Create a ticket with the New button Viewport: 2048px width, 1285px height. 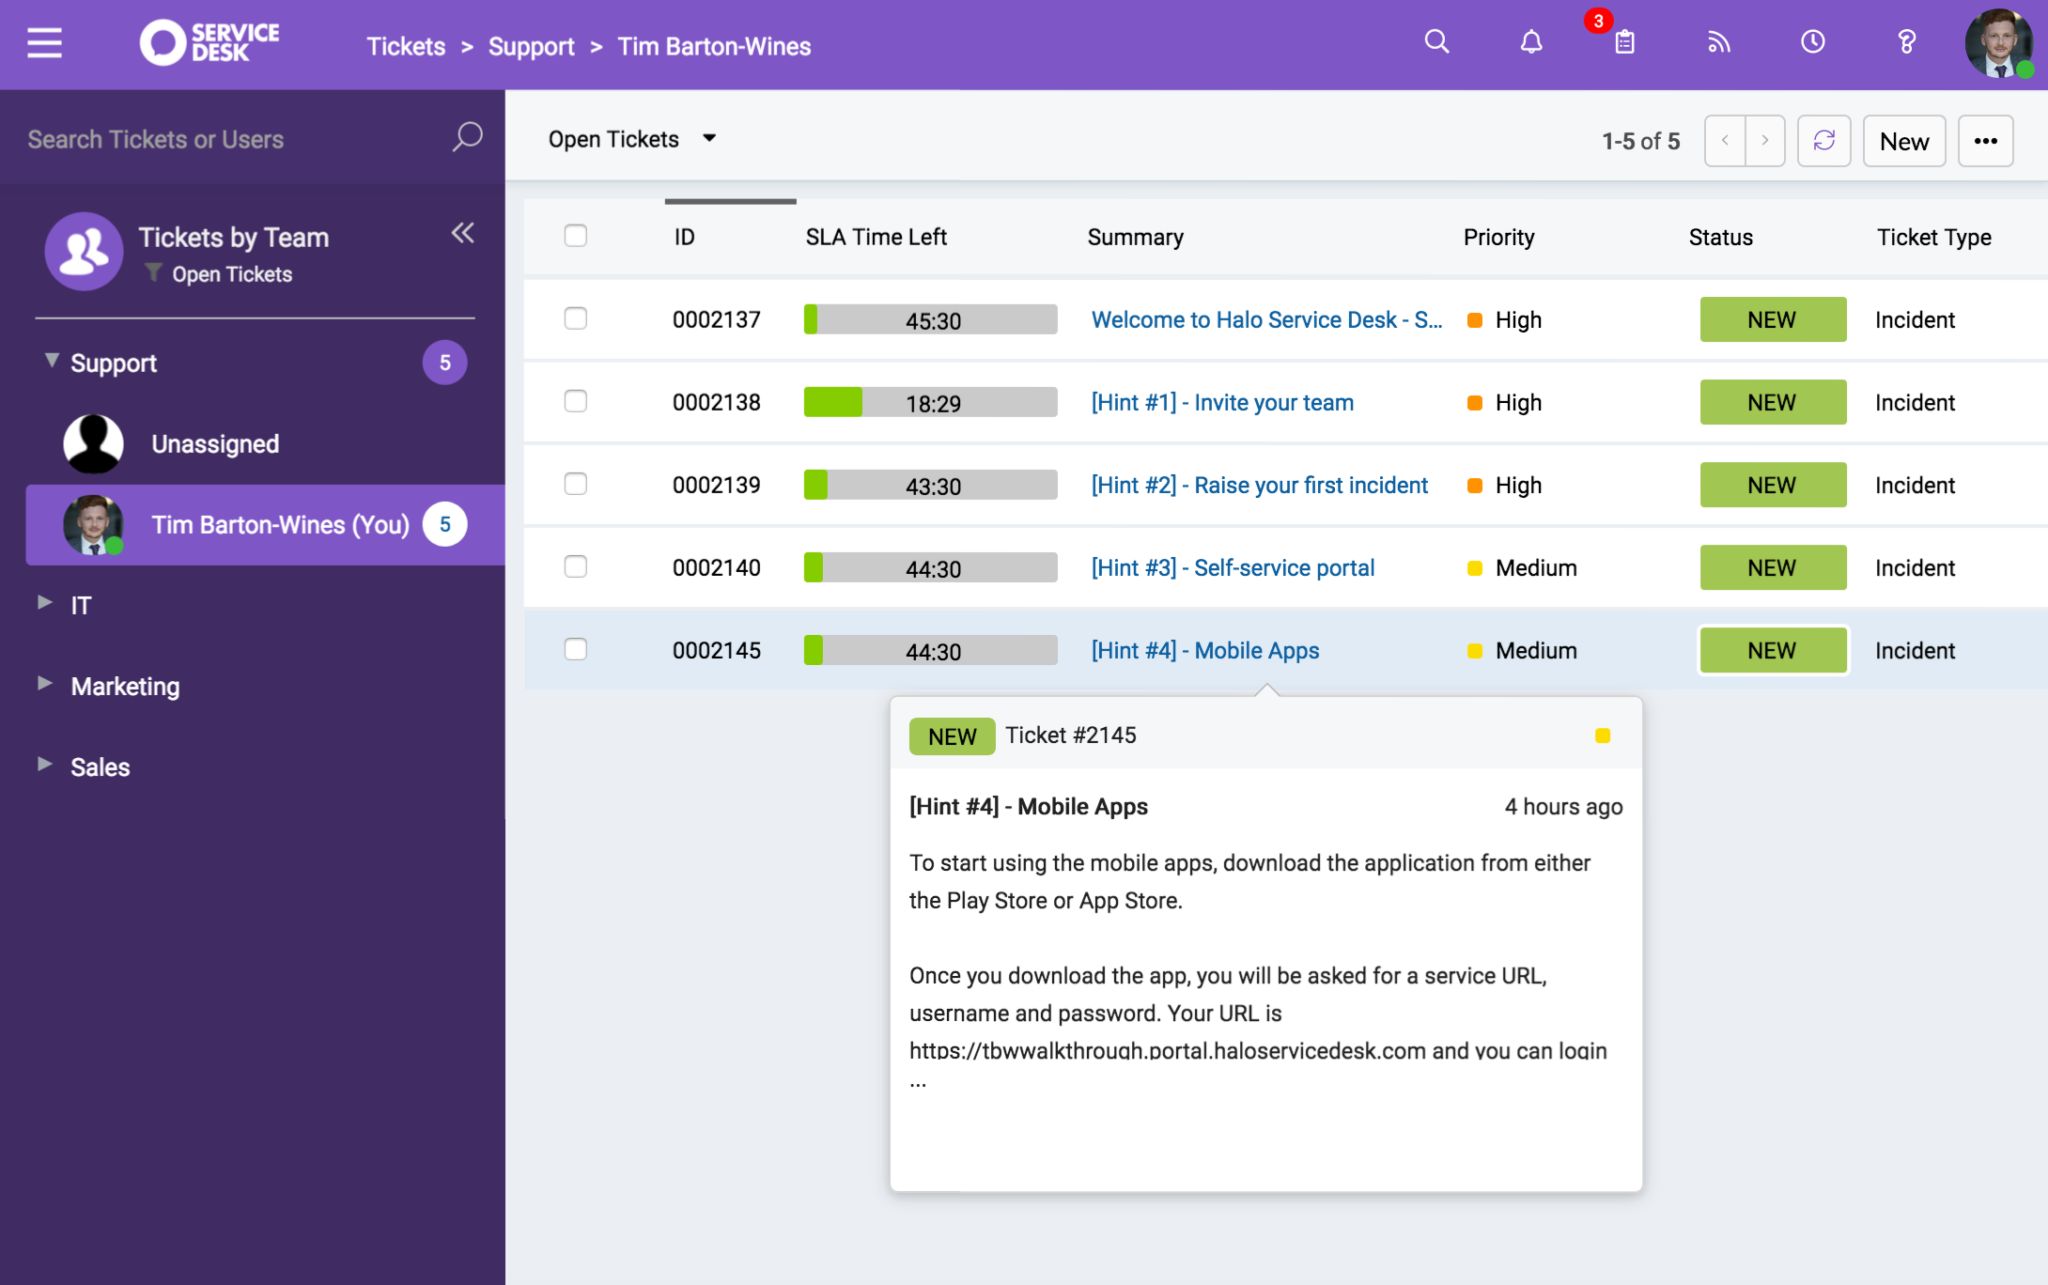pyautogui.click(x=1903, y=140)
